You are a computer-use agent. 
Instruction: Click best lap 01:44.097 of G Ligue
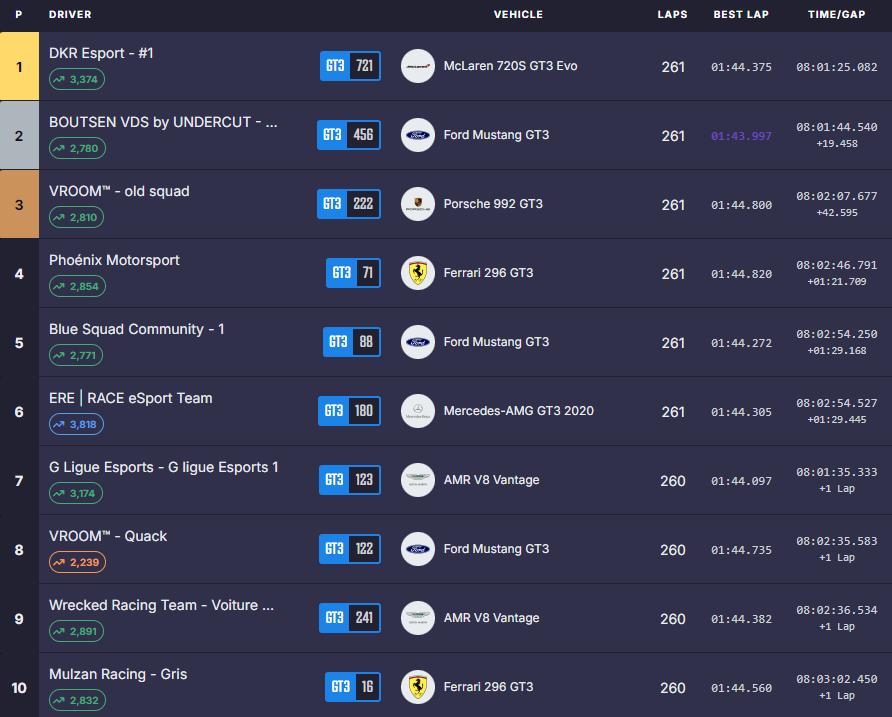click(741, 481)
